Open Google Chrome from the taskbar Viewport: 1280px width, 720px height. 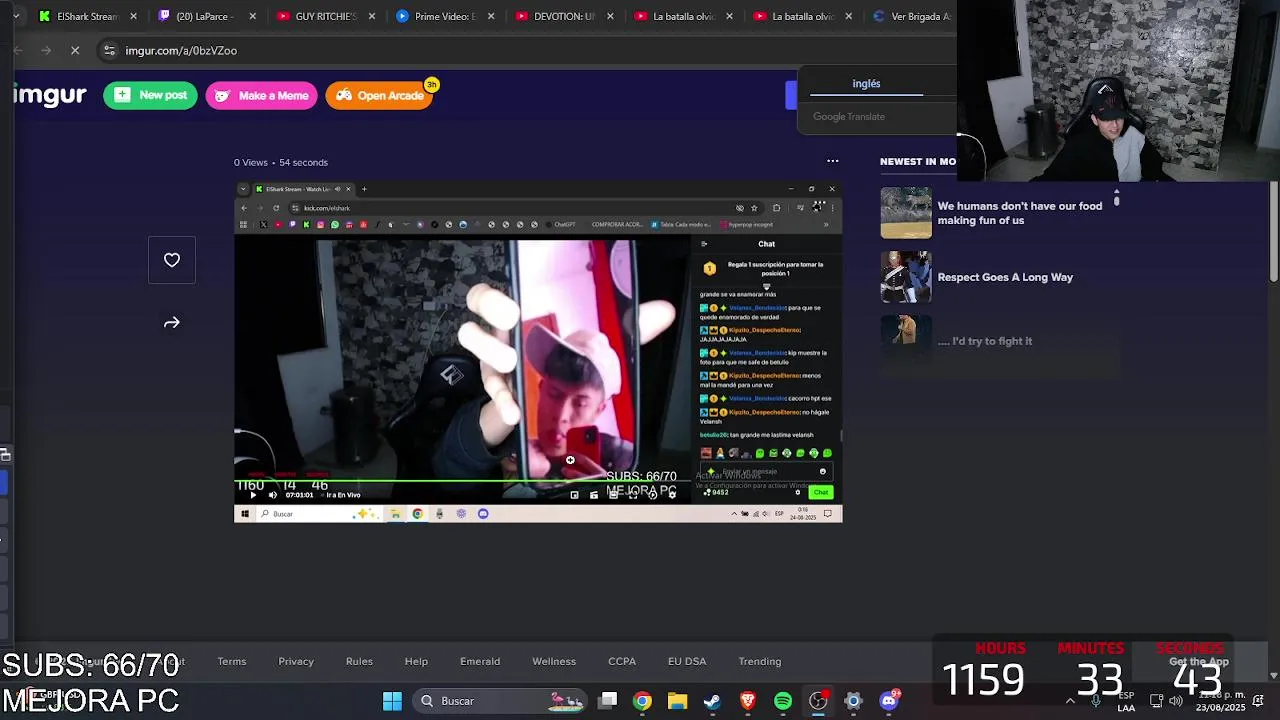click(x=642, y=701)
